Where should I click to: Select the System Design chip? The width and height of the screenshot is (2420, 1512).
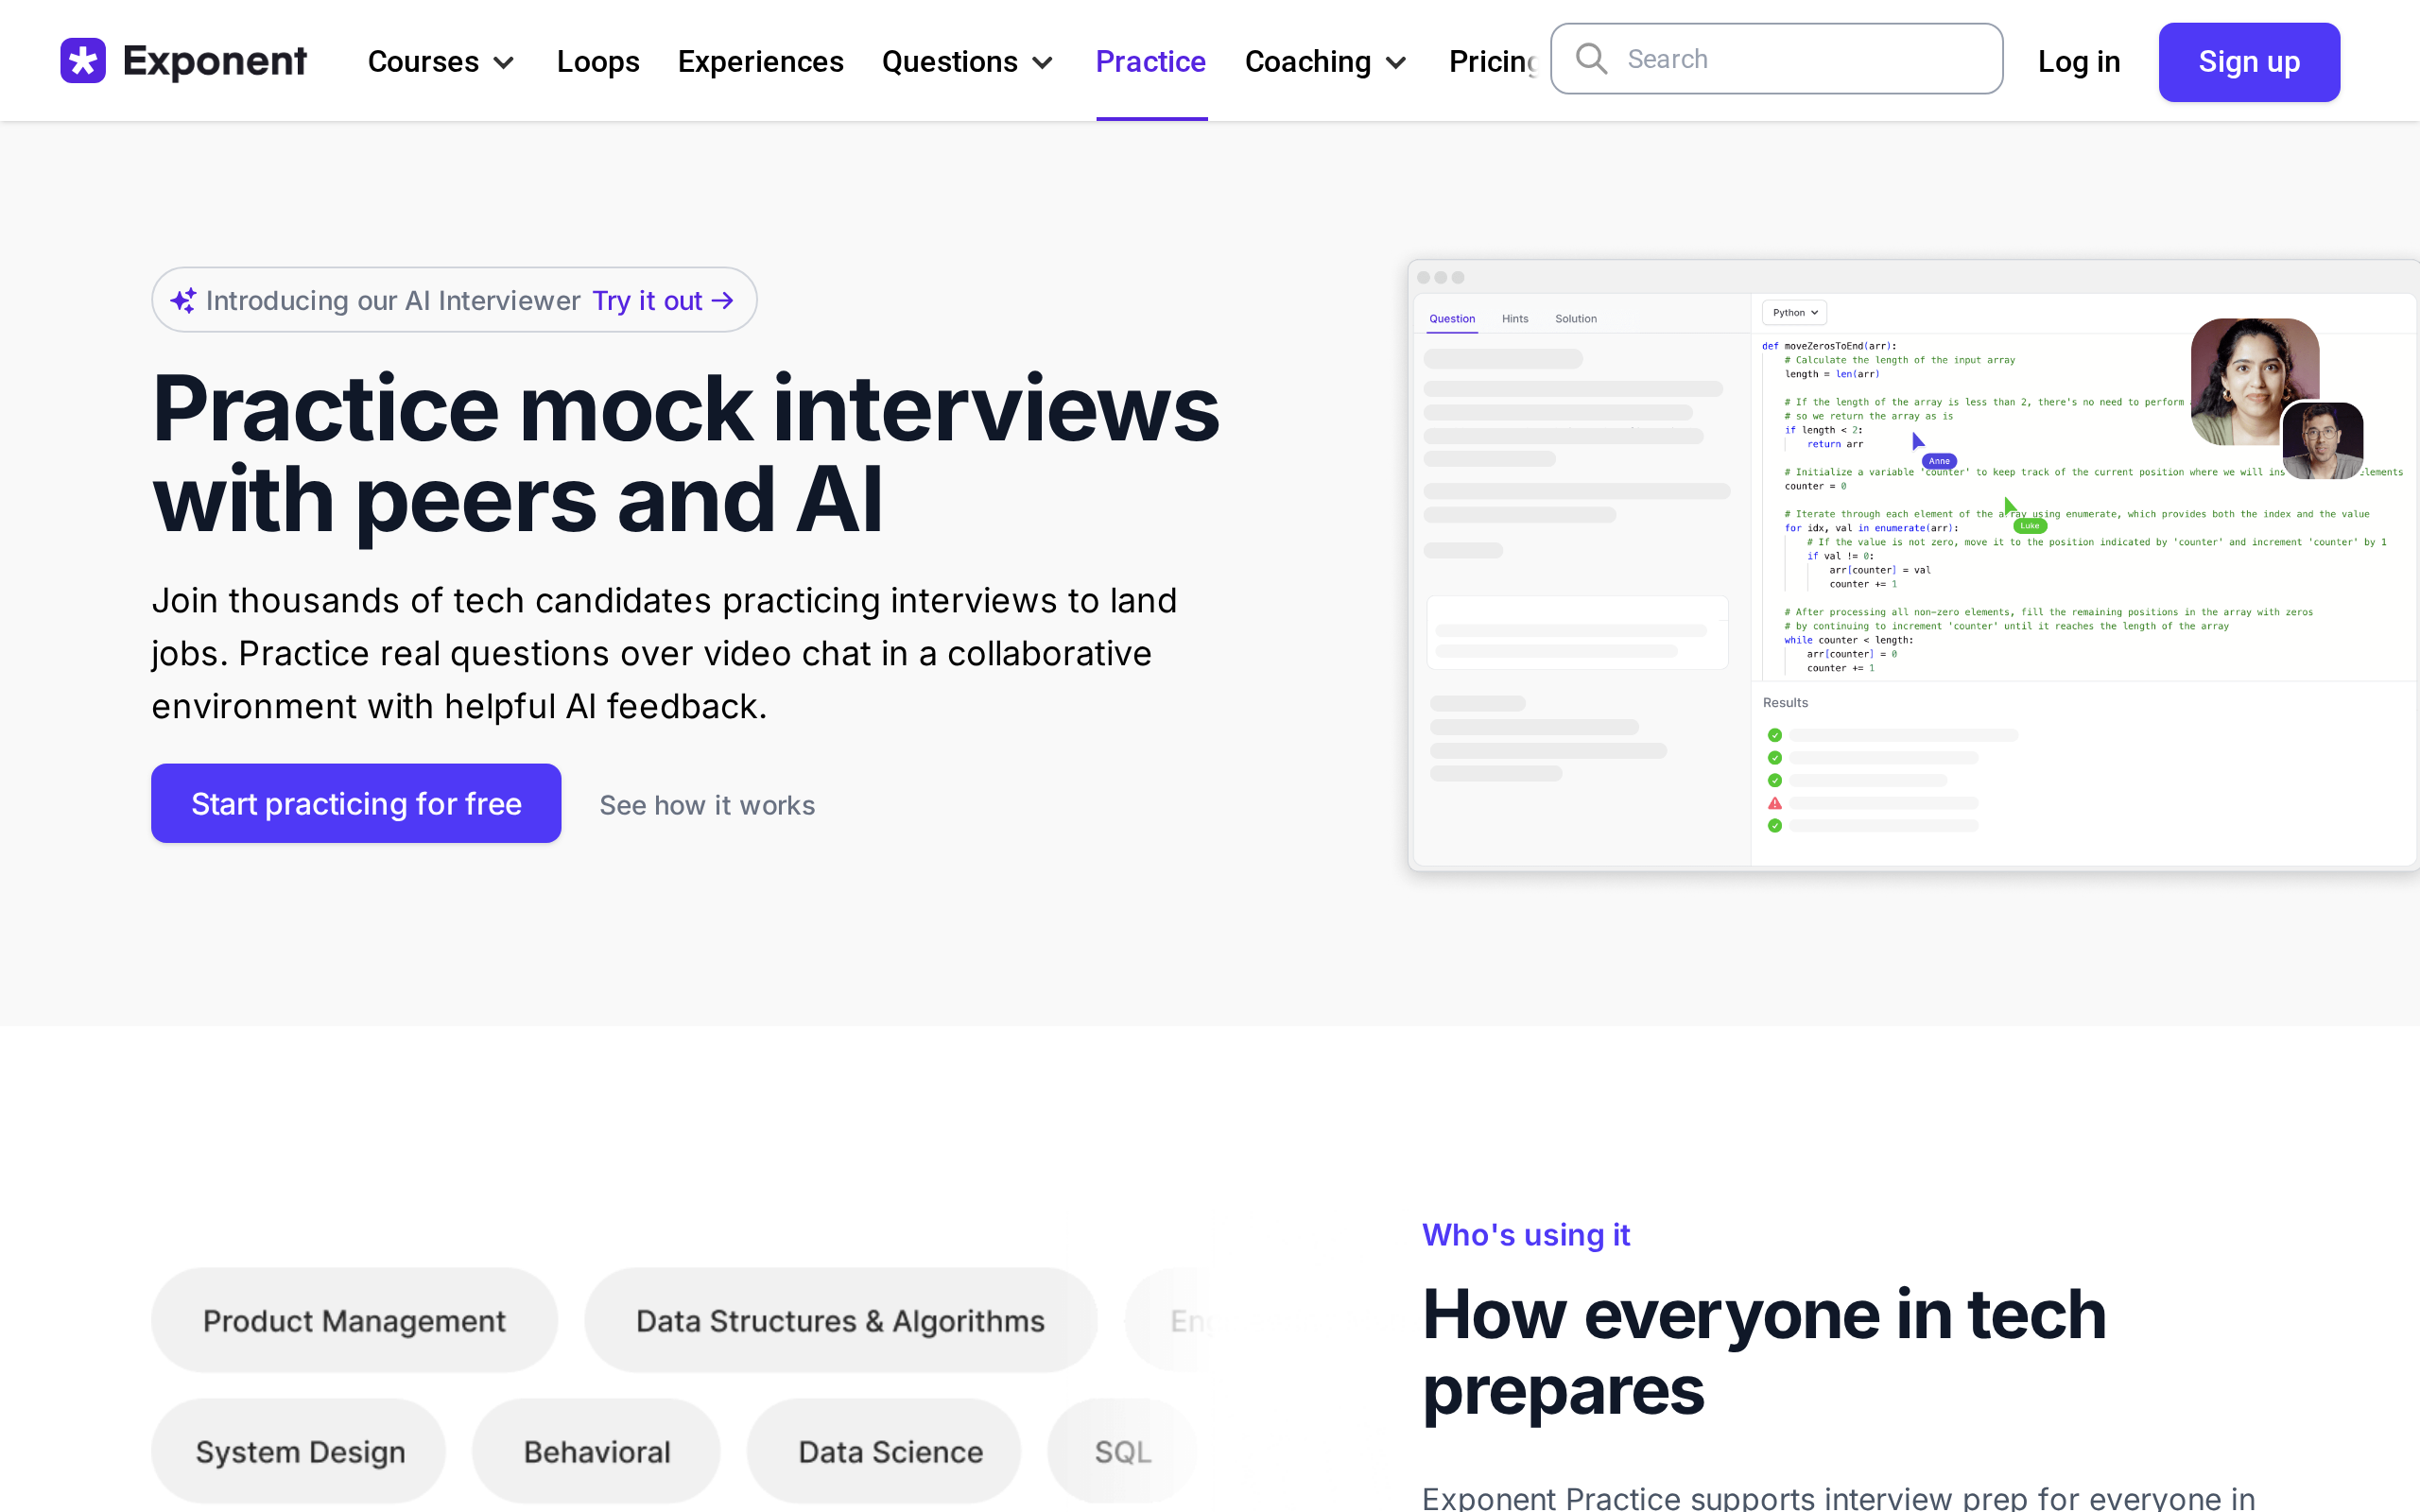coord(299,1451)
